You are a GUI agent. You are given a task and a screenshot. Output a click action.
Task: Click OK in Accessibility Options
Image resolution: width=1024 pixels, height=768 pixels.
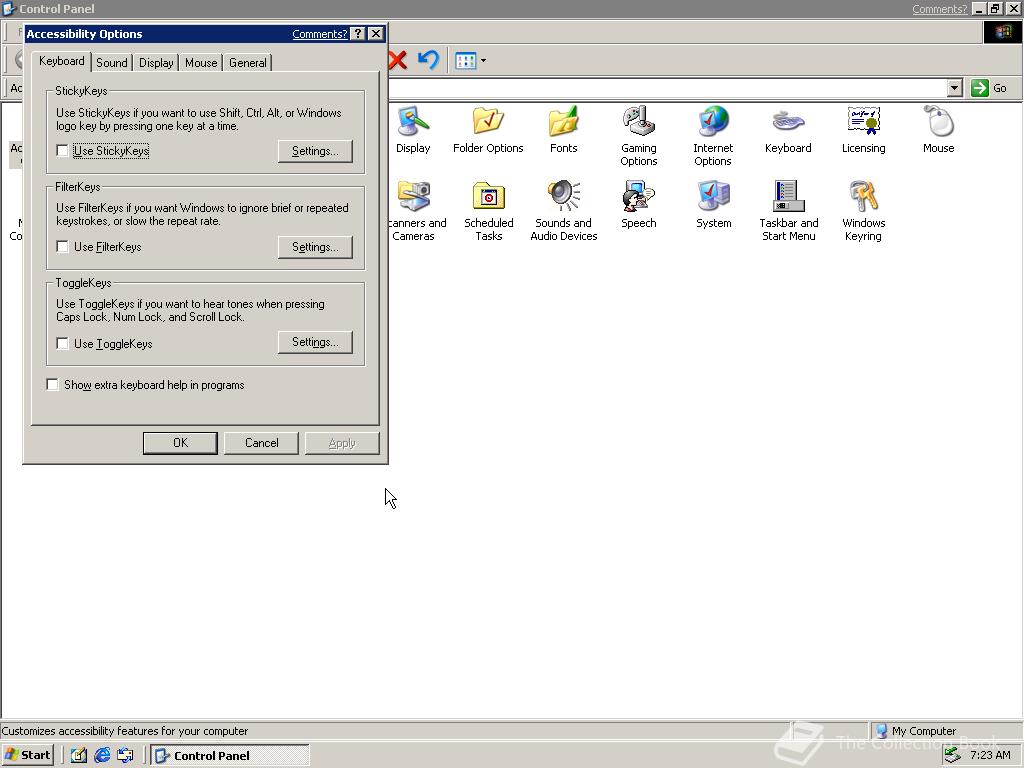tap(180, 443)
